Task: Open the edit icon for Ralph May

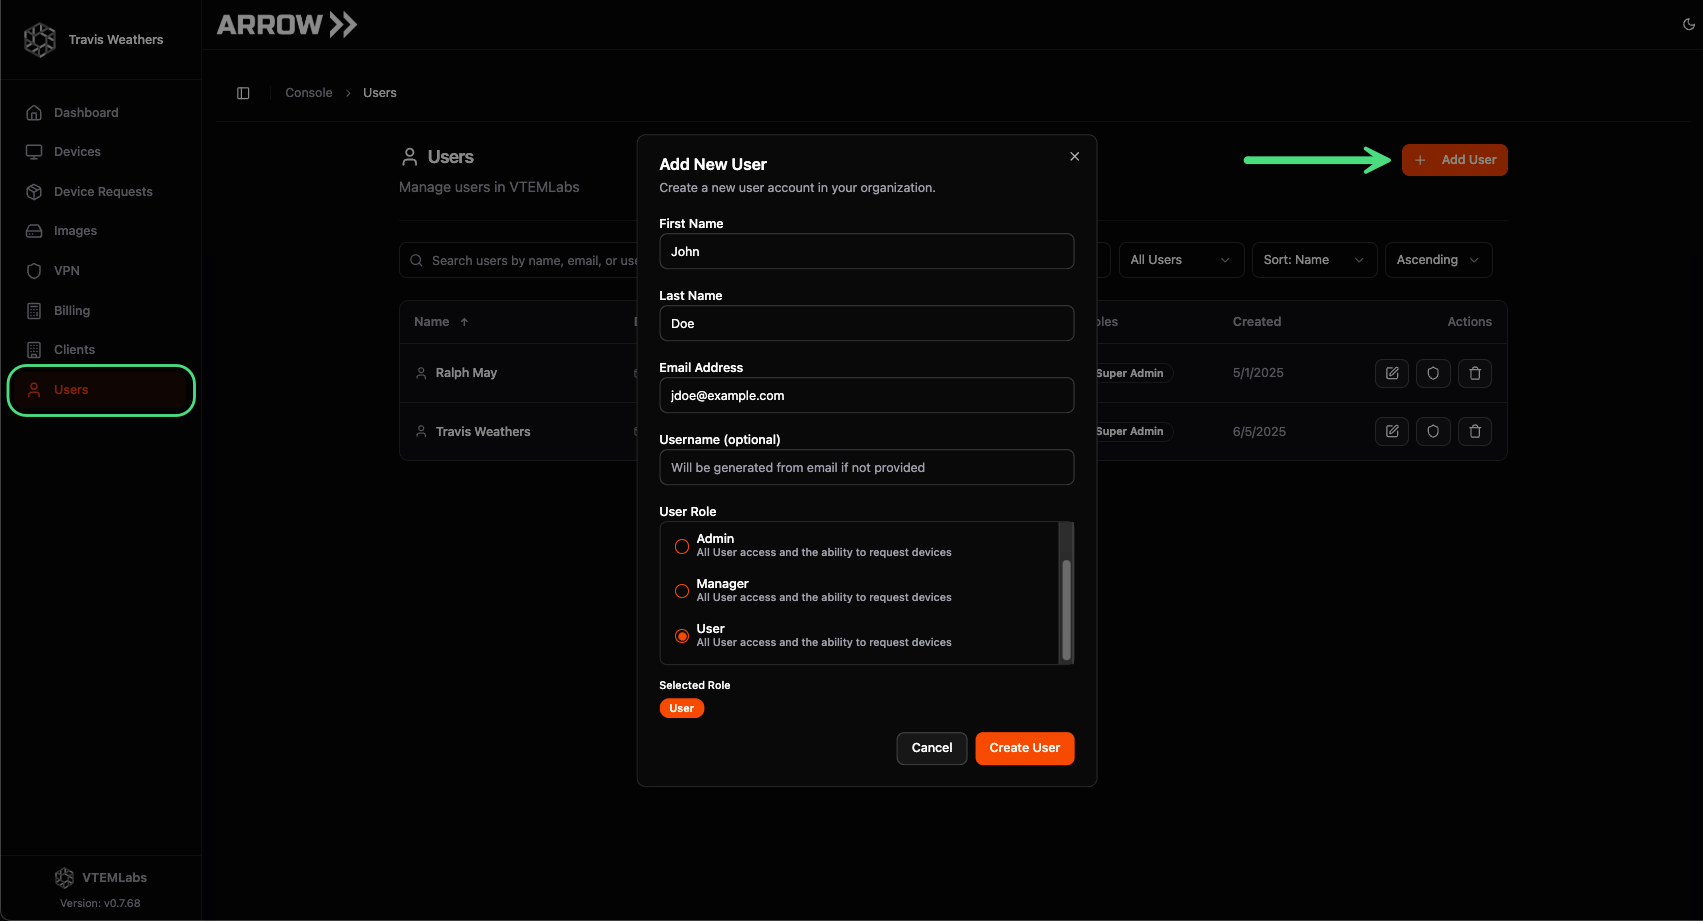Action: pos(1391,373)
